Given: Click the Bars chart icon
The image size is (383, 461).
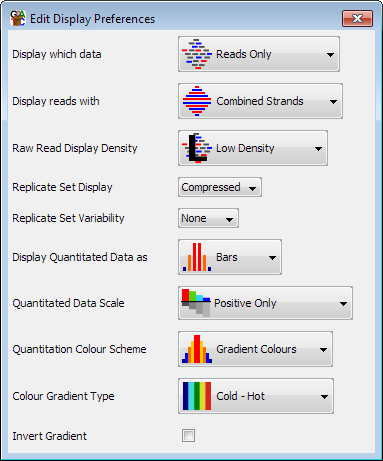Looking at the screenshot, I should pos(197,257).
